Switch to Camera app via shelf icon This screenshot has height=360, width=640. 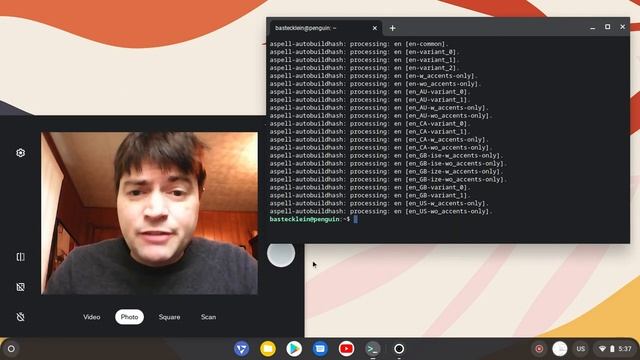click(399, 349)
